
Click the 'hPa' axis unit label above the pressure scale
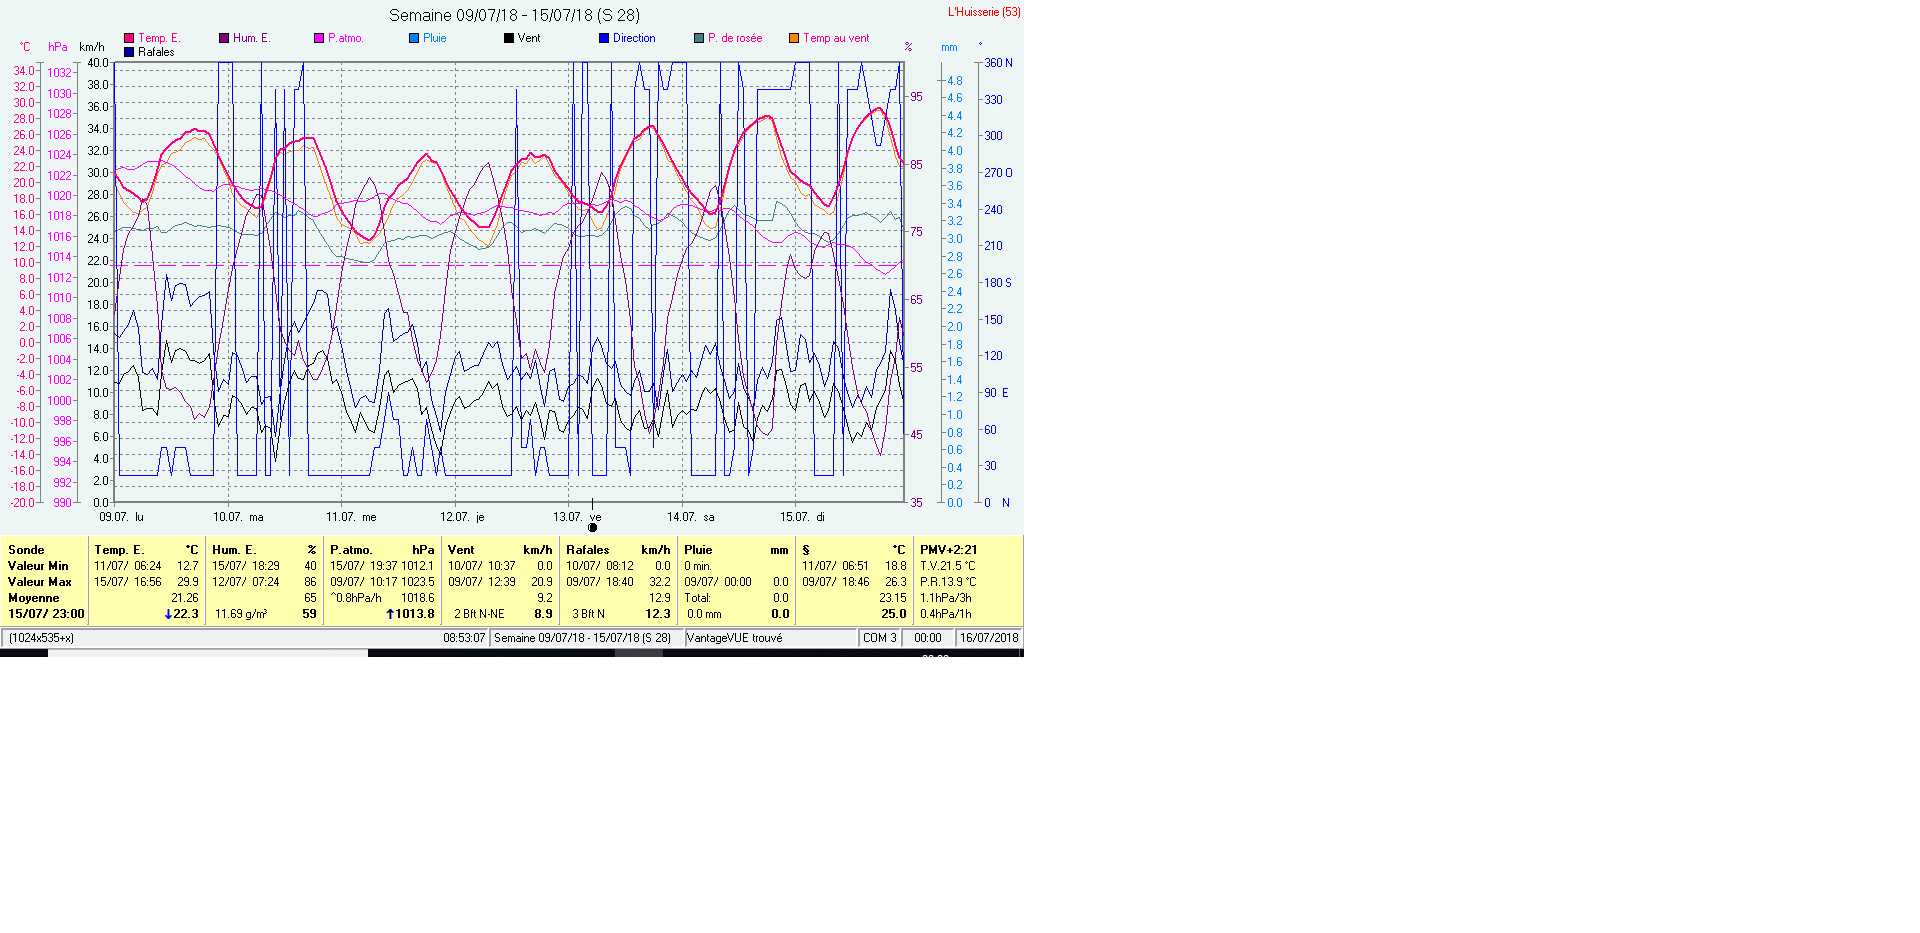click(58, 47)
